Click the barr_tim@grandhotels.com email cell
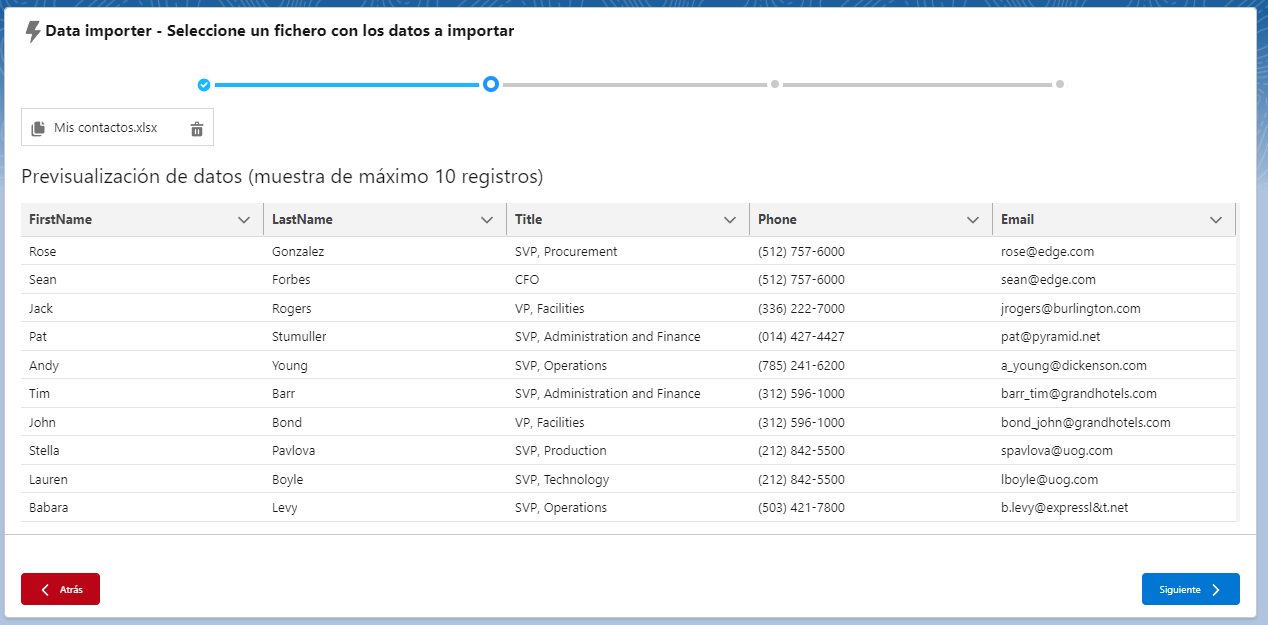 pyautogui.click(x=1114, y=394)
